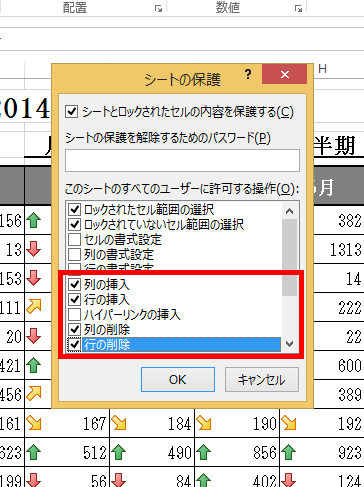Click the yellow diagonal-down arrow after 167
The image size is (364, 487).
[x=119, y=423]
